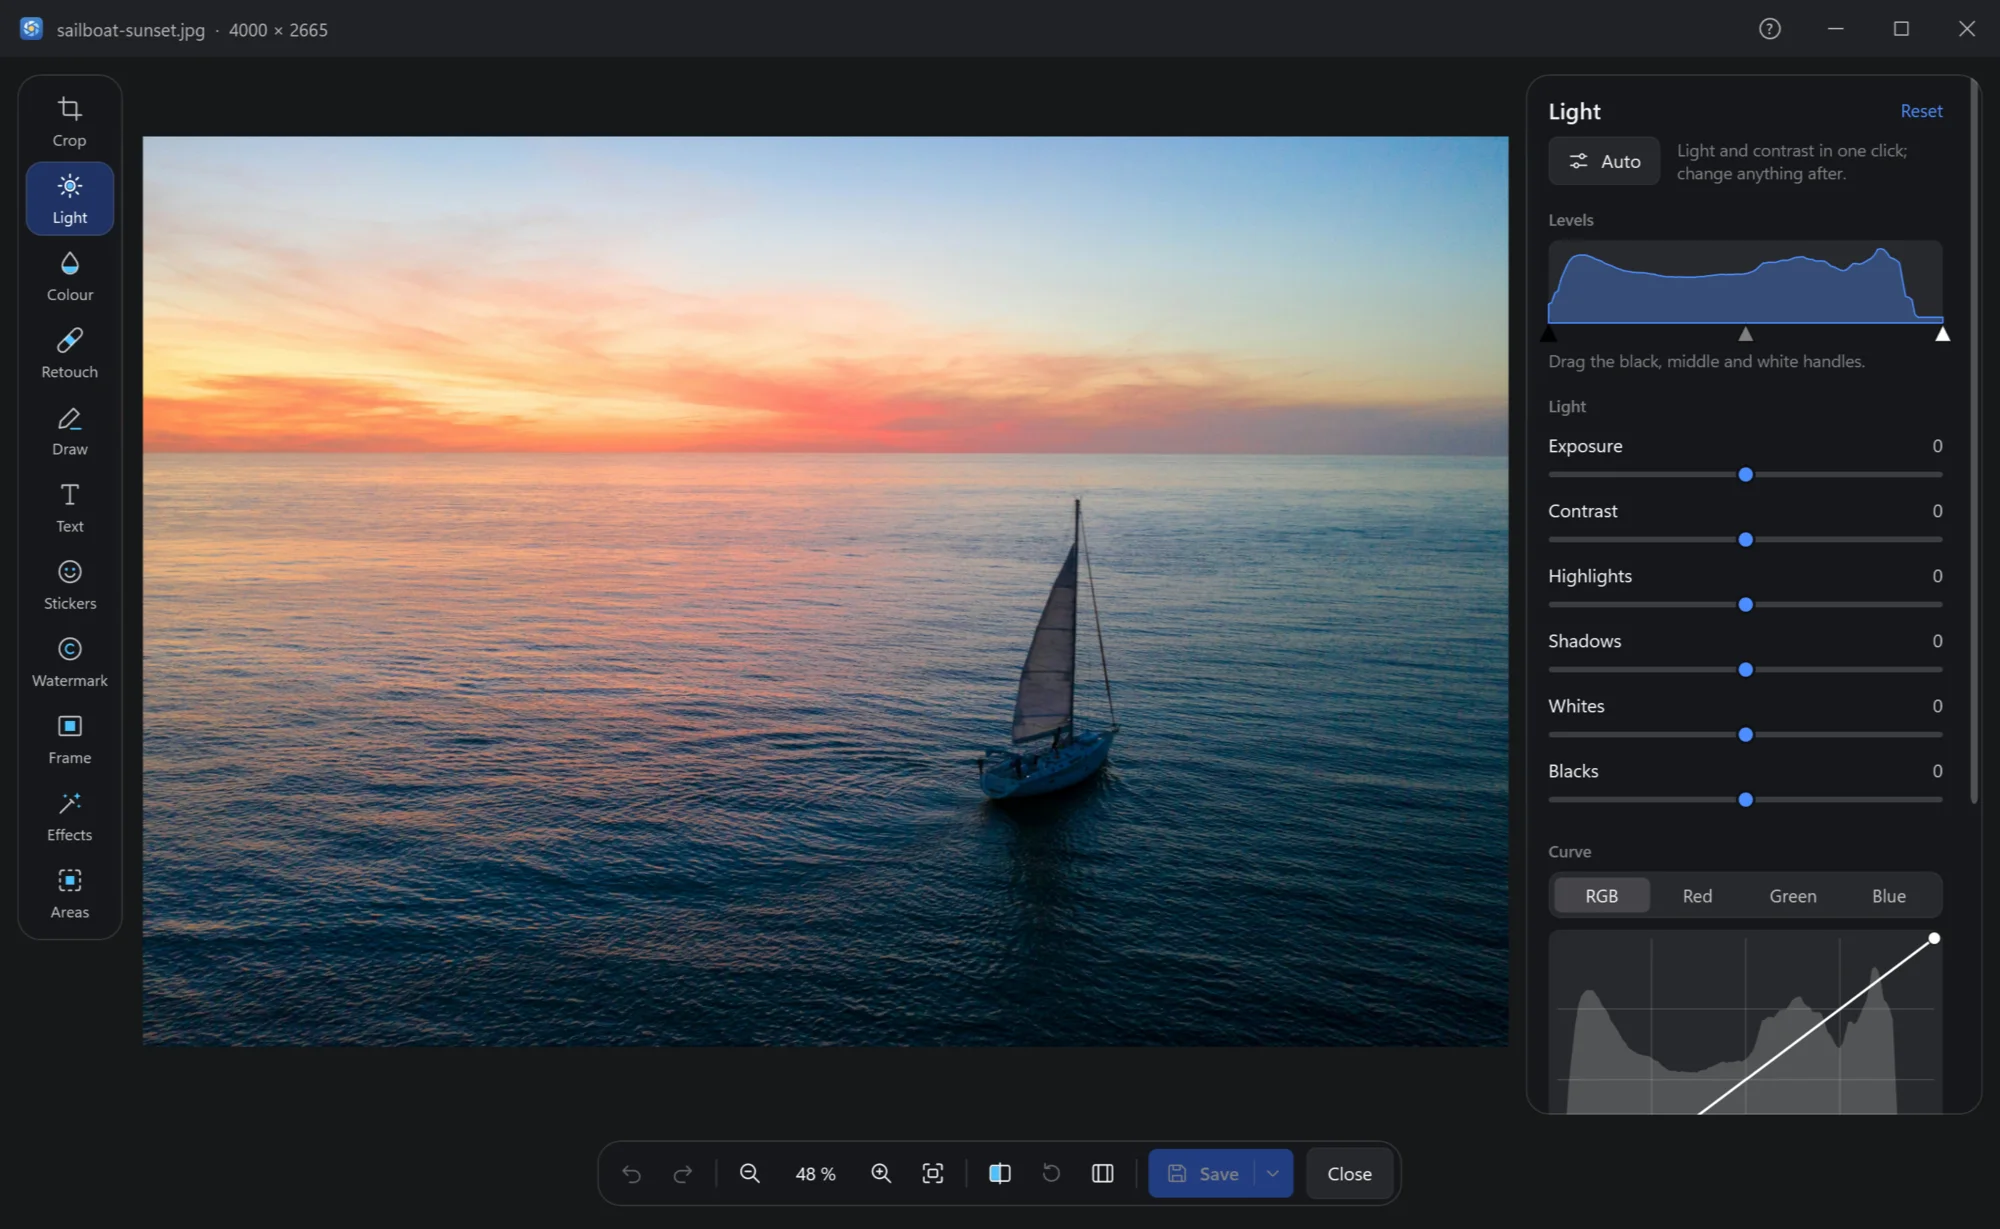This screenshot has height=1229, width=2000.
Task: Click the Blacks slider handle
Action: coord(1745,800)
